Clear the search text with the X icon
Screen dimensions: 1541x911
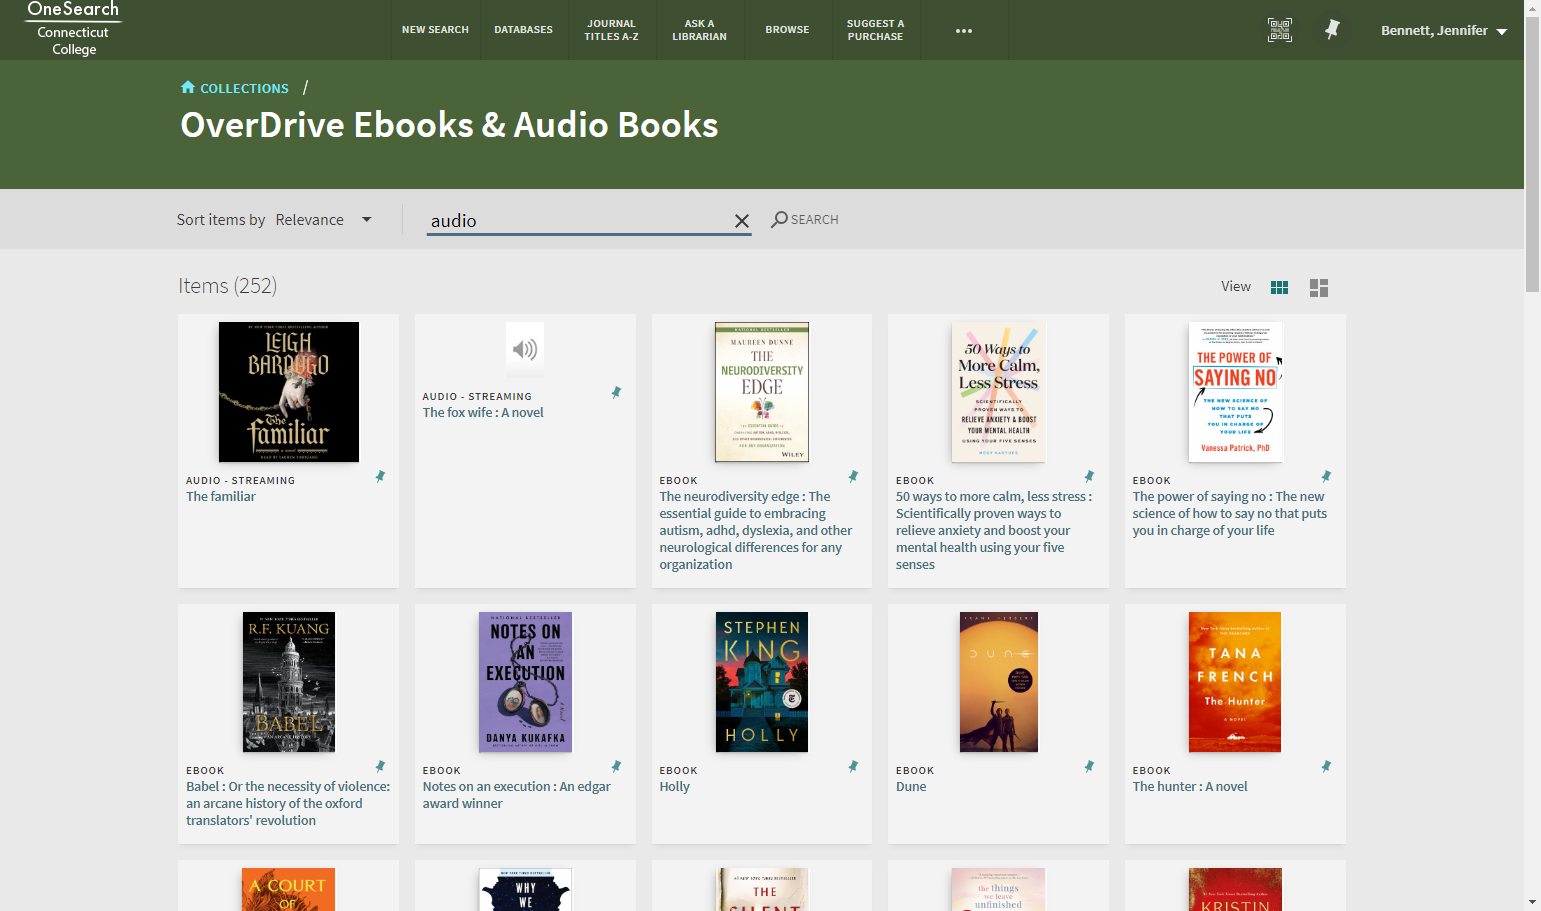tap(742, 221)
